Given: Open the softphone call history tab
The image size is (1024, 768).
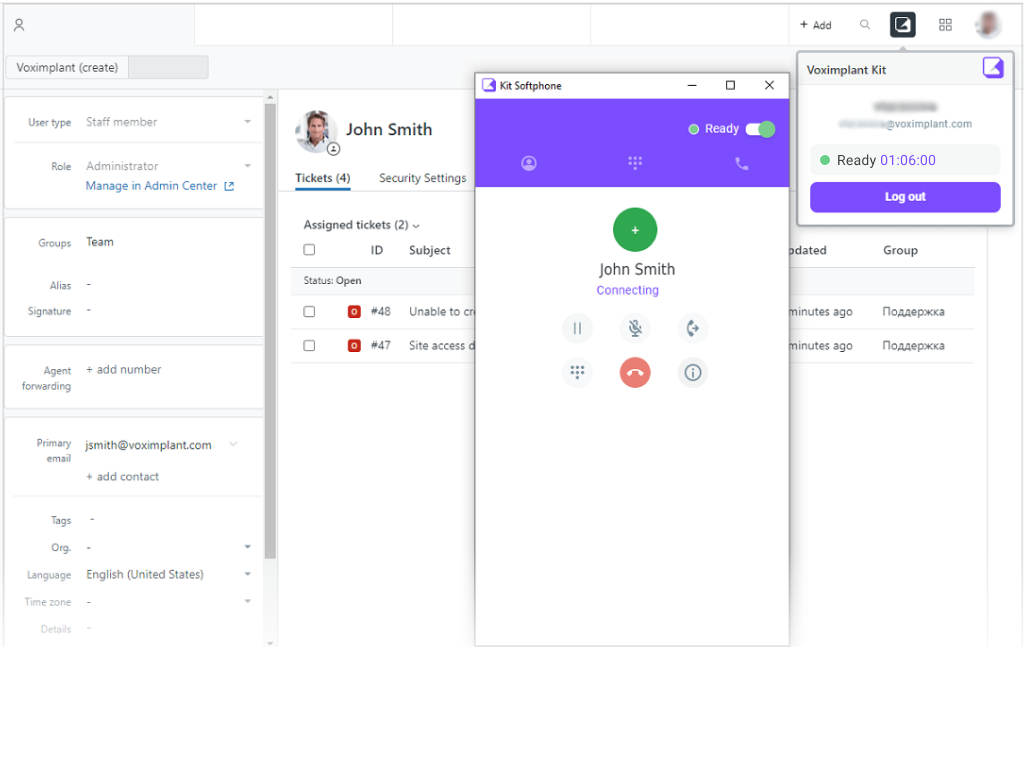Looking at the screenshot, I should tap(741, 163).
